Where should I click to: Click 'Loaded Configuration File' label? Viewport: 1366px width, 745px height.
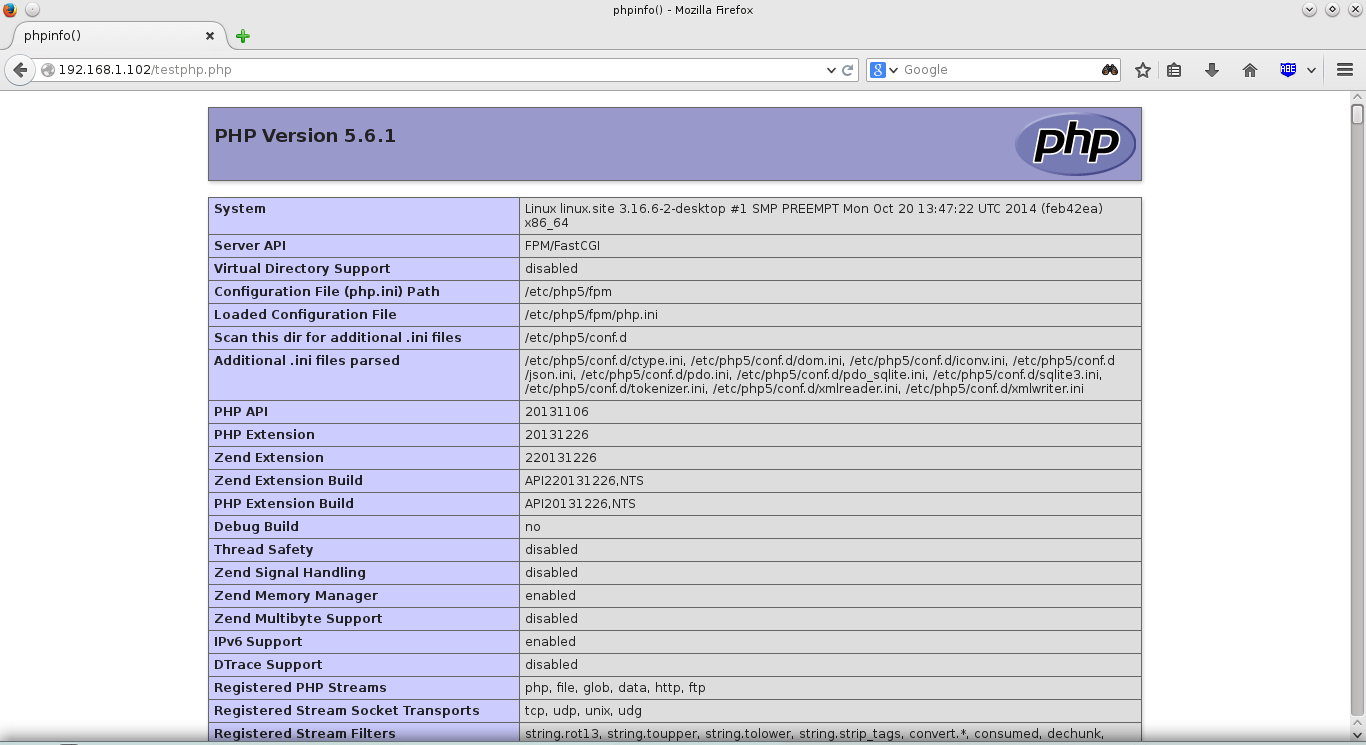tap(305, 315)
